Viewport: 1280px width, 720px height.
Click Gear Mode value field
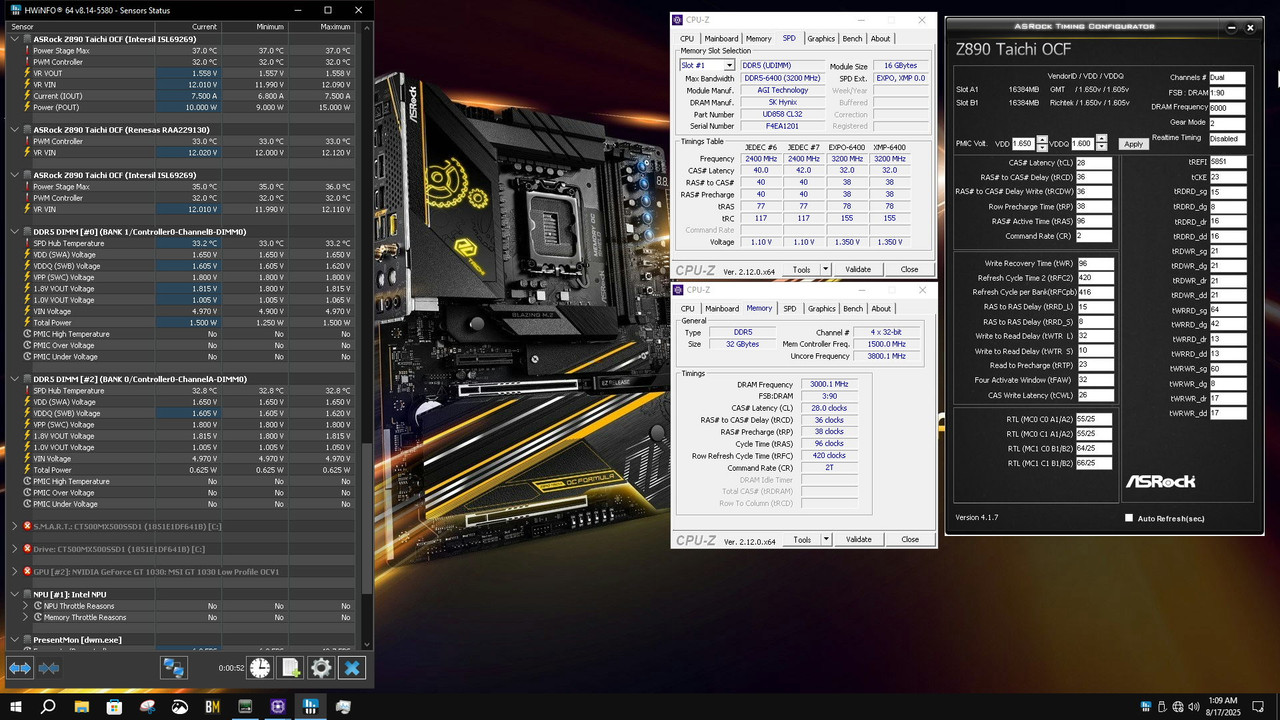[1227, 123]
